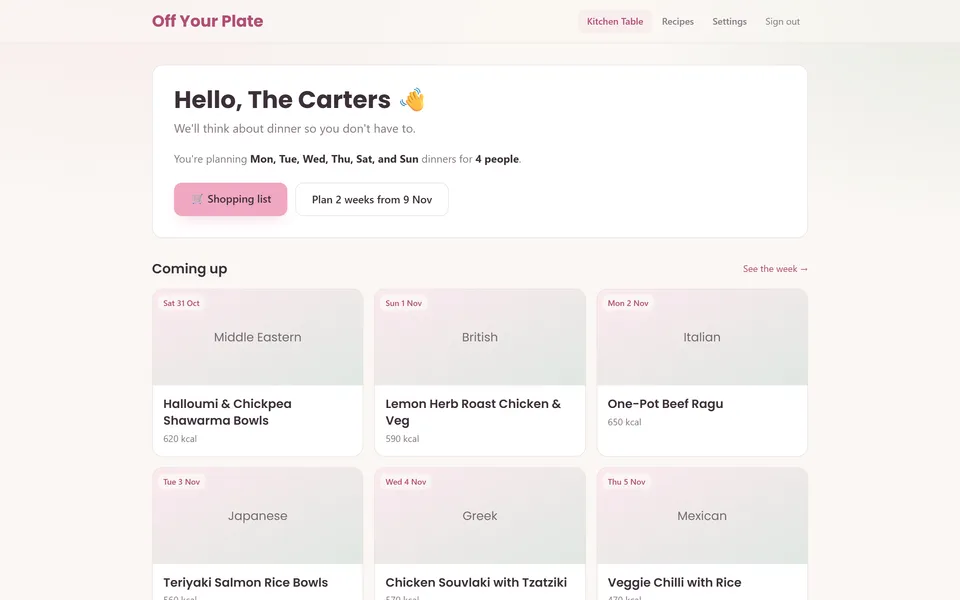Select Lemon Herb Roast Chicken & Veg title

[x=473, y=412]
